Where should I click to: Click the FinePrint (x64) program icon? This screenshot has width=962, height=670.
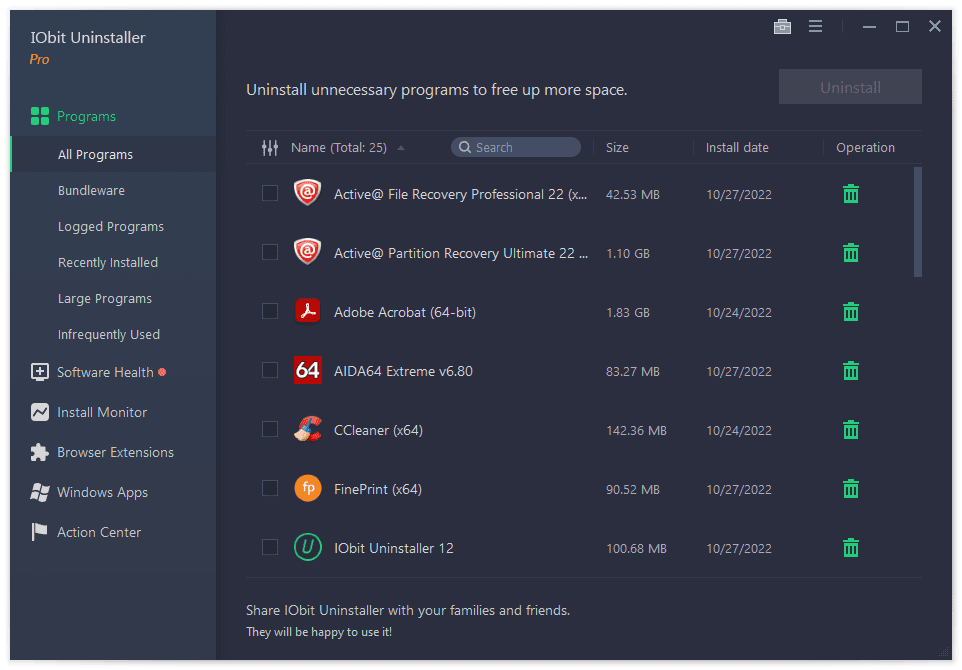coord(307,489)
